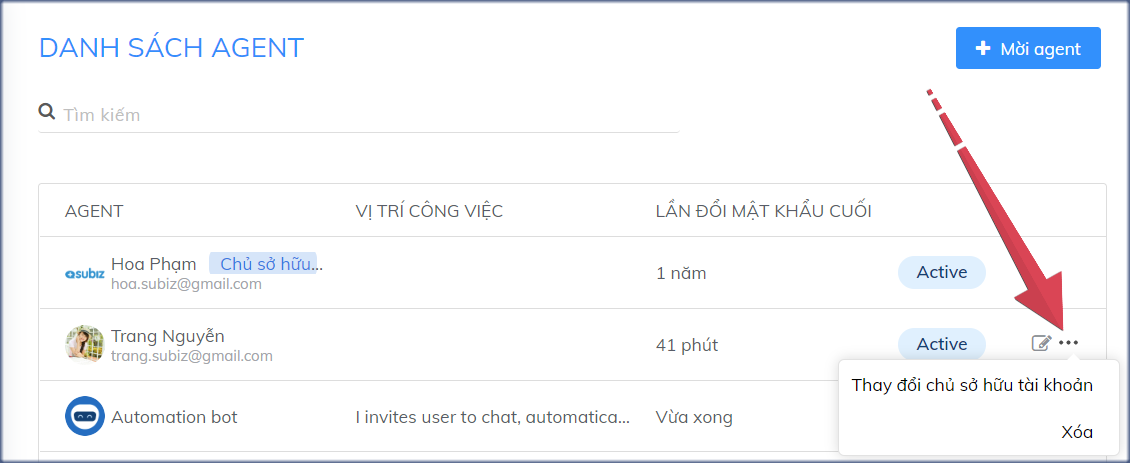1130x463 pixels.
Task: Click the Subiz logo avatar of Hoa Phạm
Action: pyautogui.click(x=84, y=273)
